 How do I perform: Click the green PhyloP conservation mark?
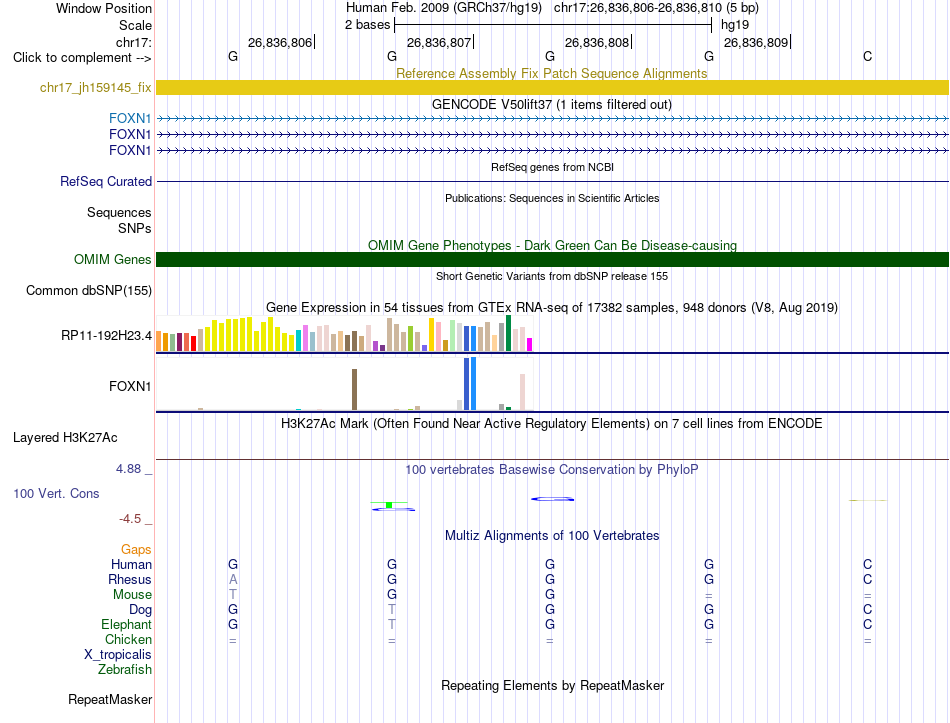click(x=389, y=505)
